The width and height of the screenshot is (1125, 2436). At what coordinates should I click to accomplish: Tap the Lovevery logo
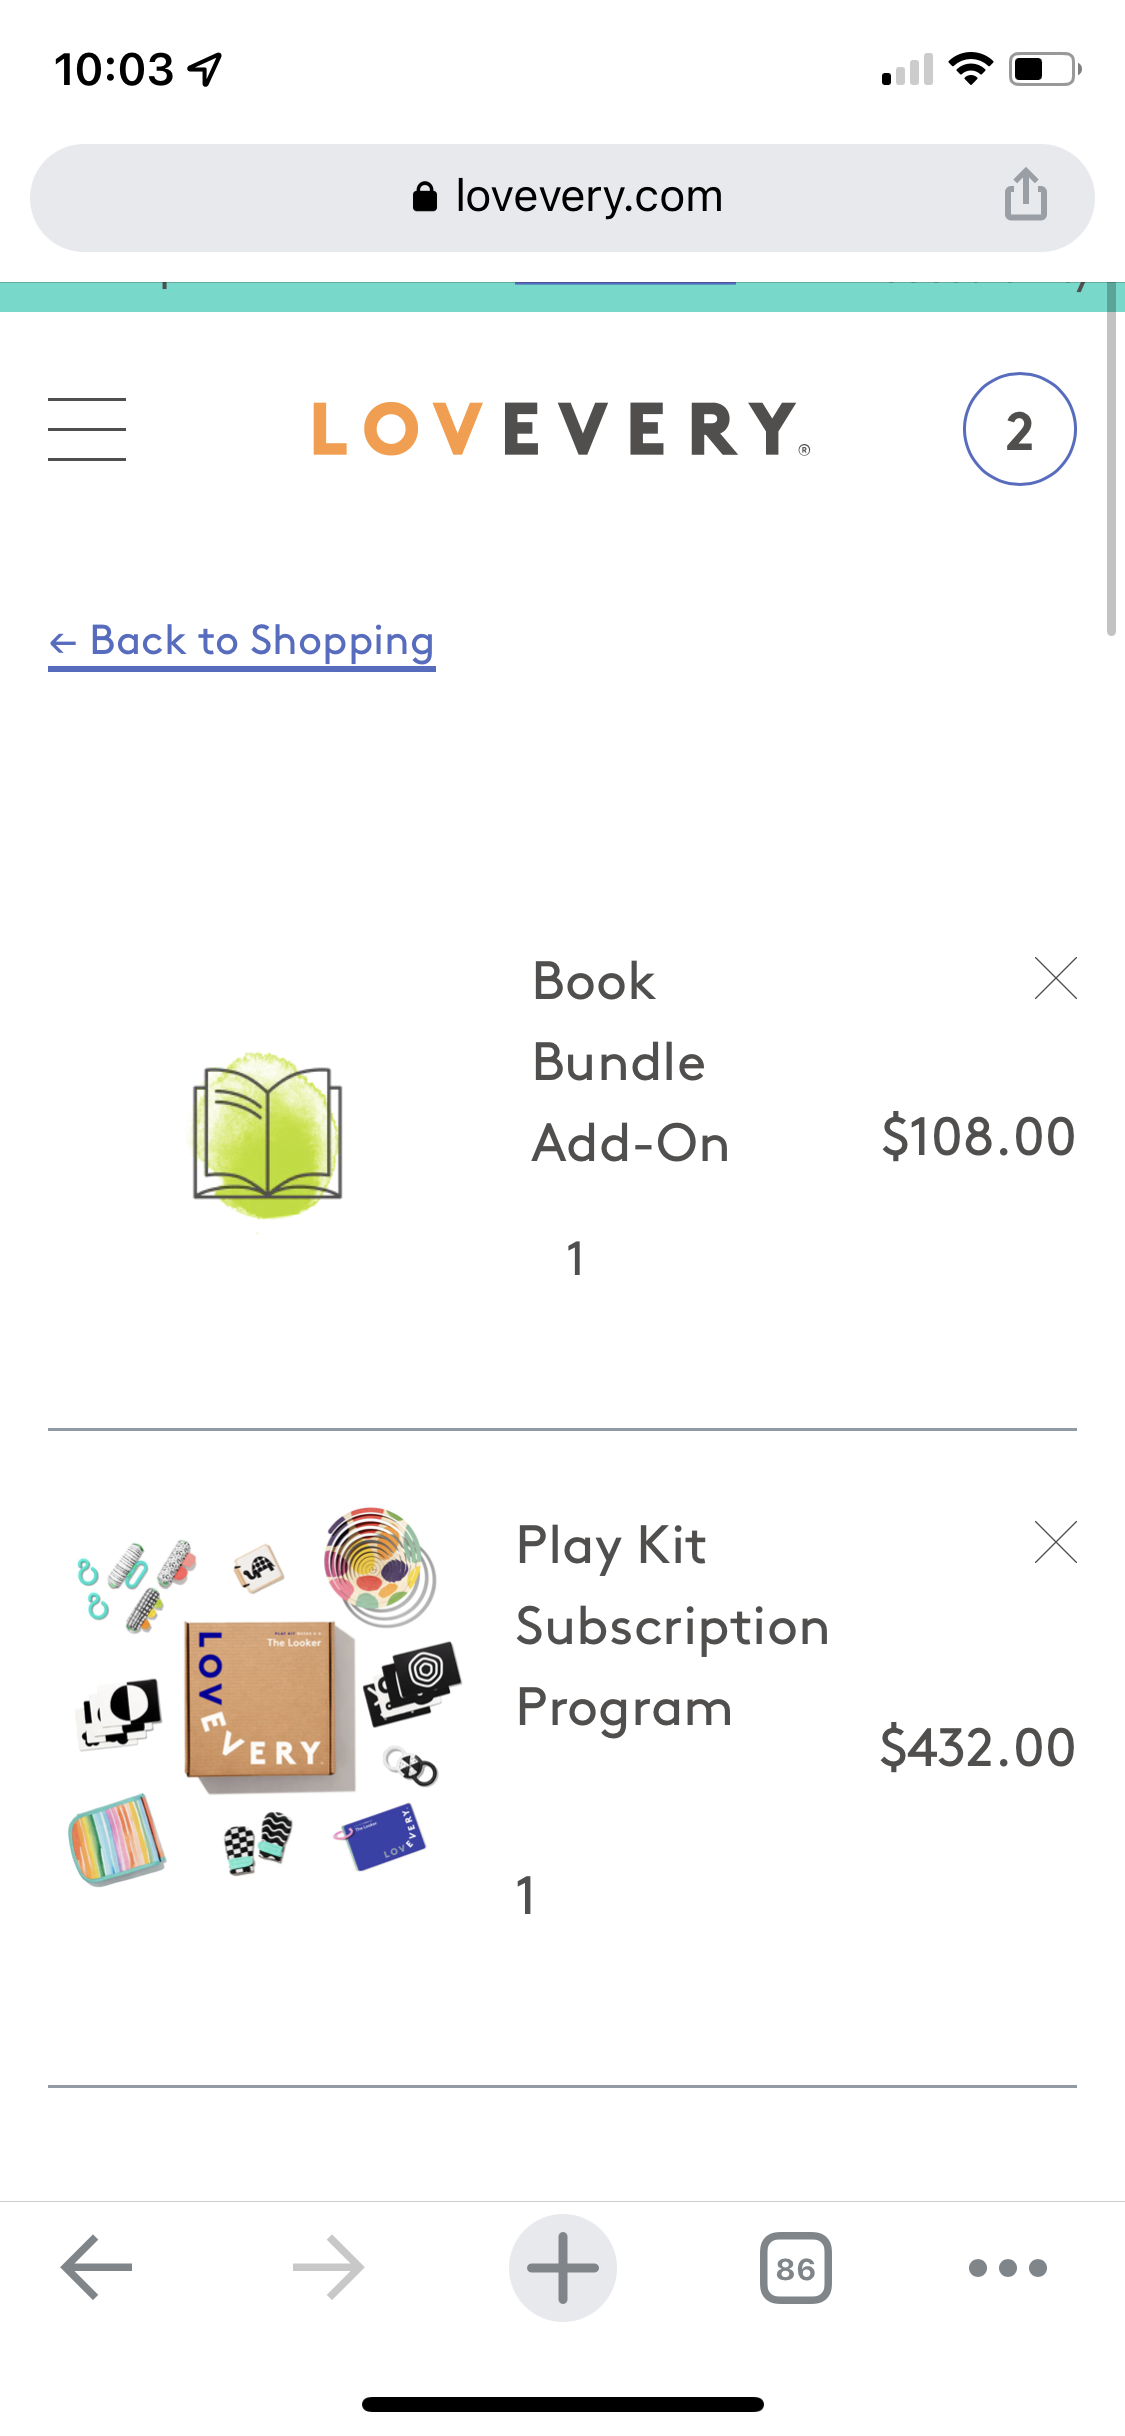point(561,430)
